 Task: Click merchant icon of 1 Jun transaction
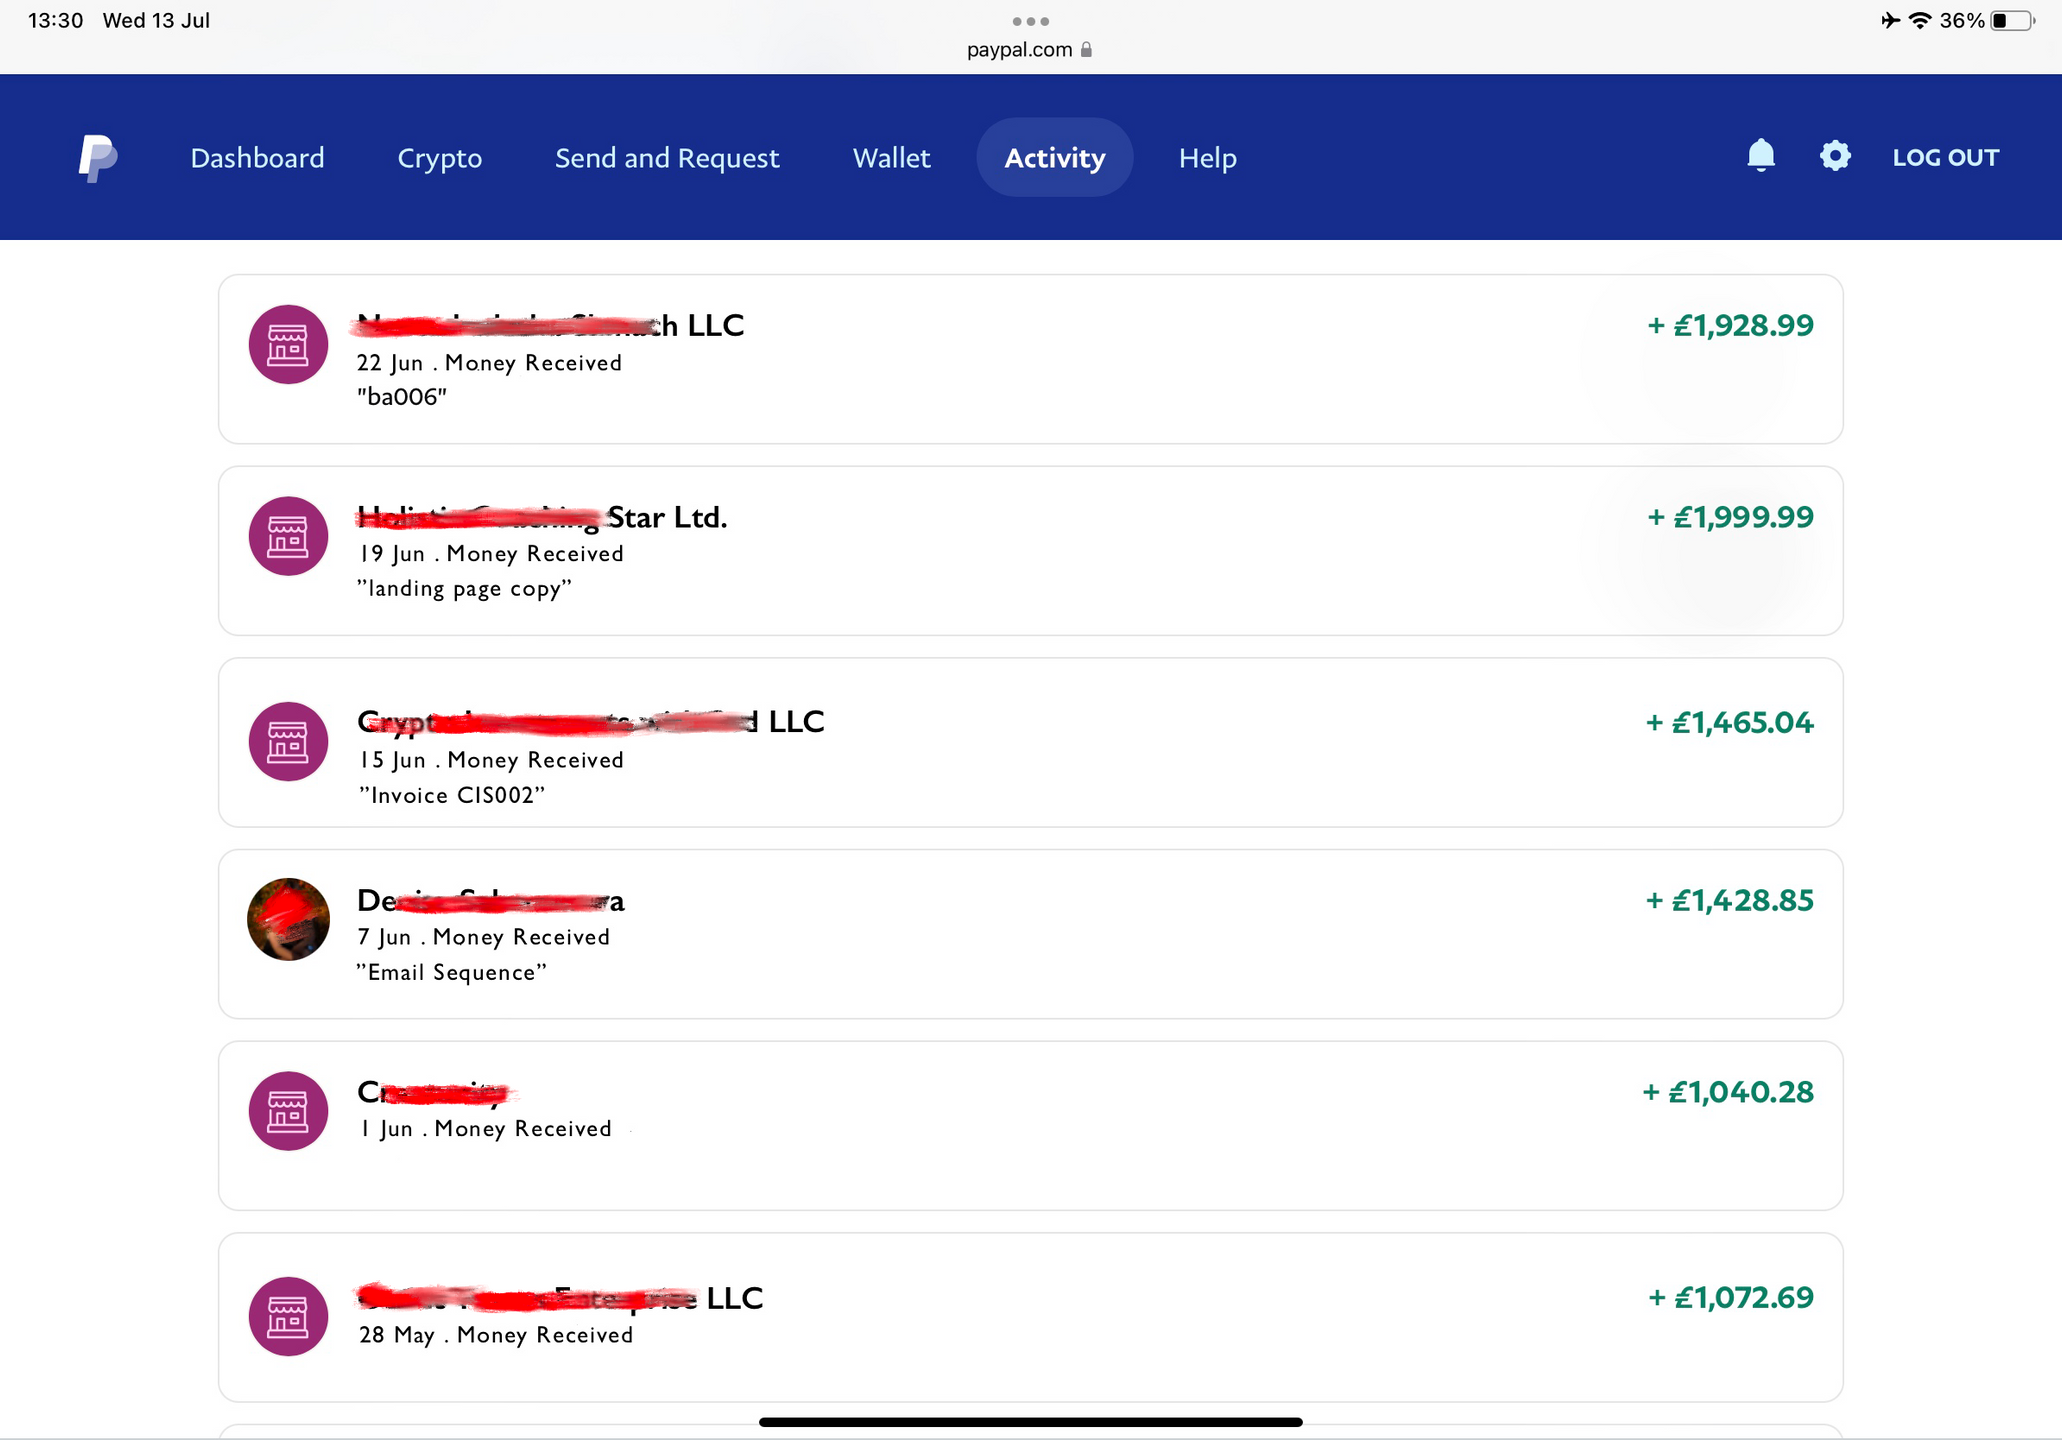[288, 1111]
